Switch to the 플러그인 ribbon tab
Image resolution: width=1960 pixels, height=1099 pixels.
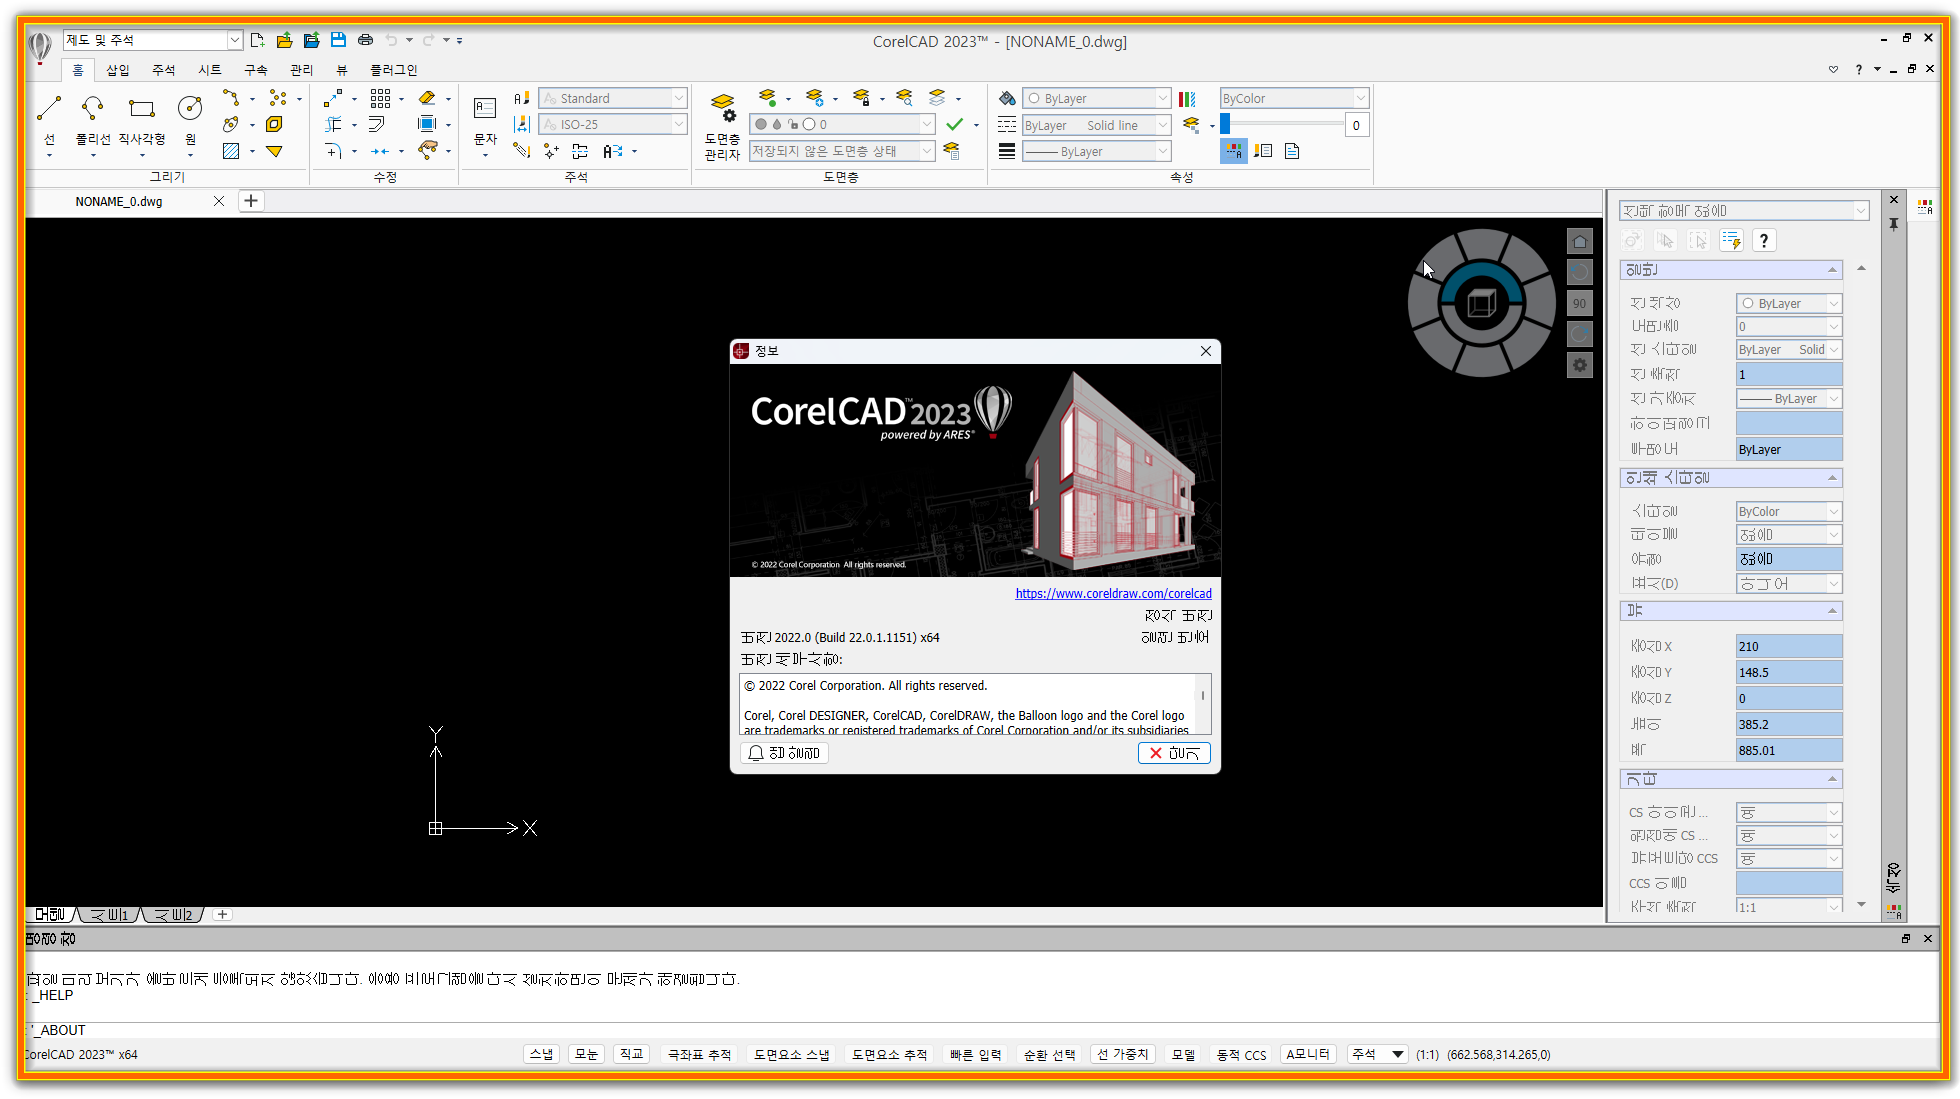393,69
